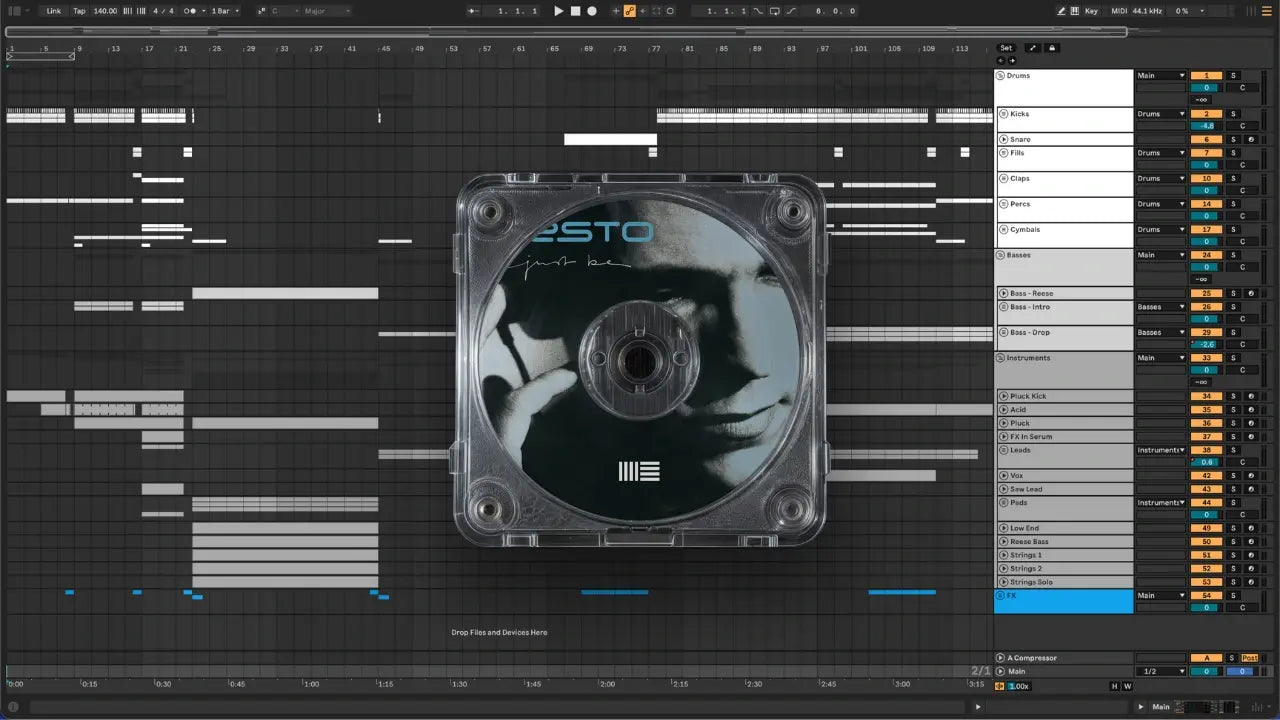The width and height of the screenshot is (1280, 720).
Task: Toggle the Kicks track activator numbered 2
Action: pos(1206,114)
